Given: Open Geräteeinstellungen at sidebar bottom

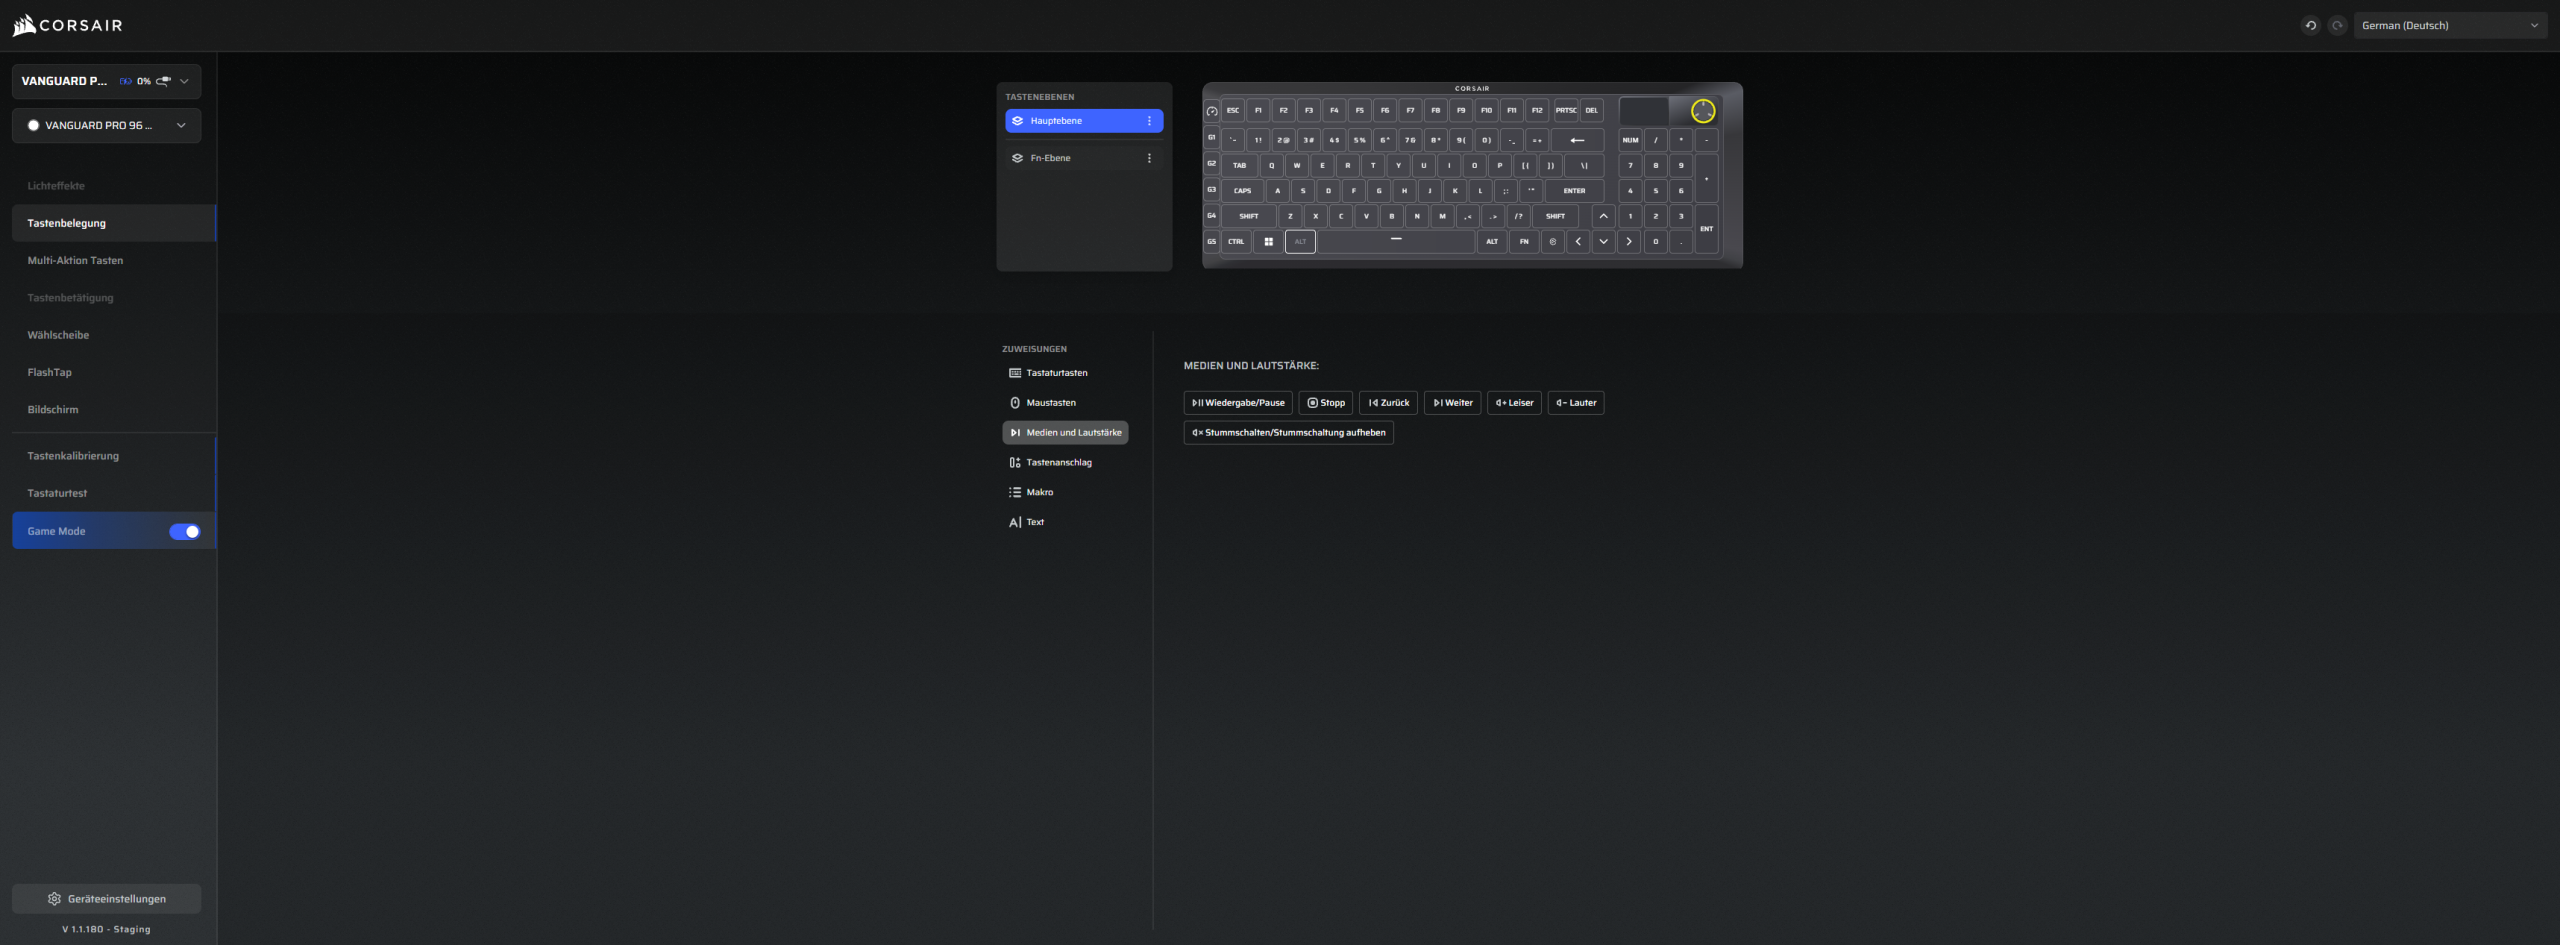Looking at the screenshot, I should coord(106,899).
